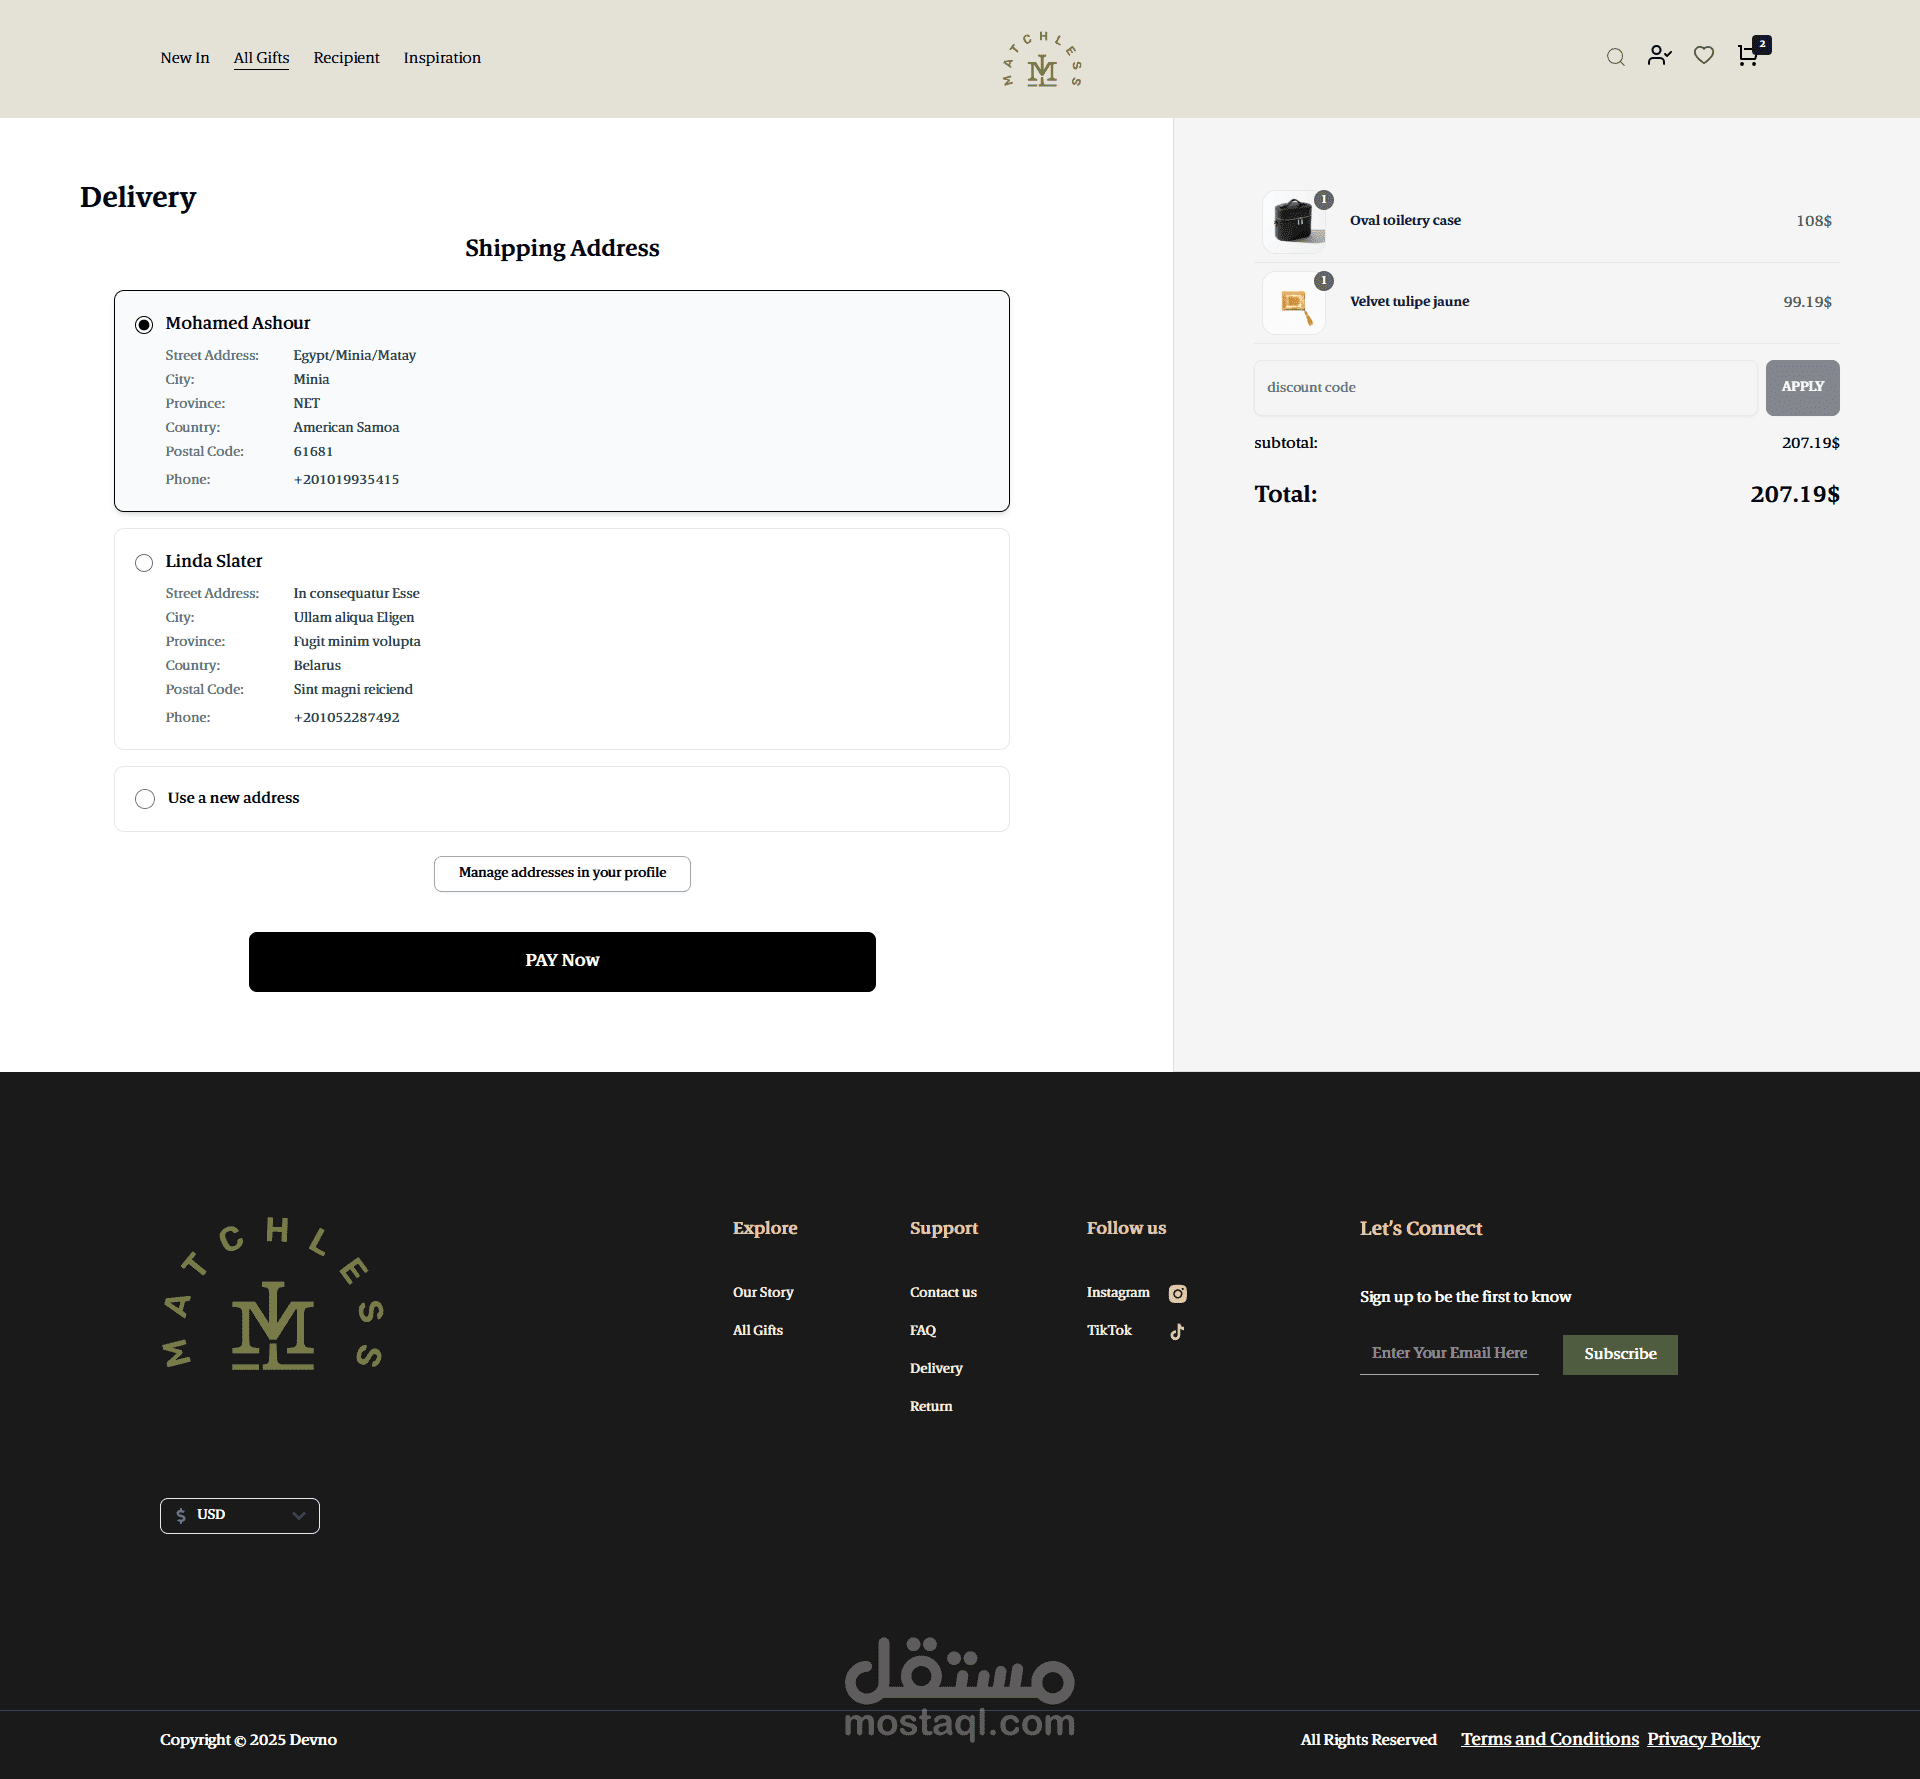The image size is (1920, 1779).
Task: Open the Recipient menu item
Action: 346,58
